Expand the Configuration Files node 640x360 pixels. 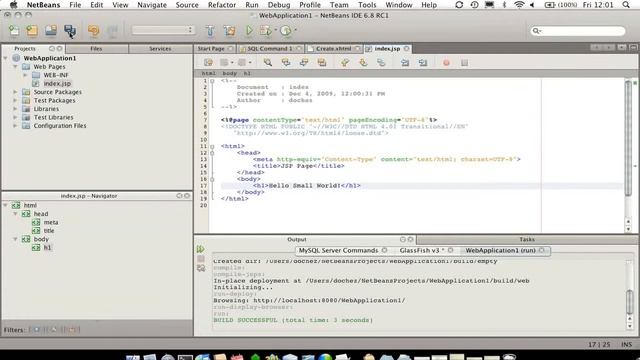(x=15, y=126)
